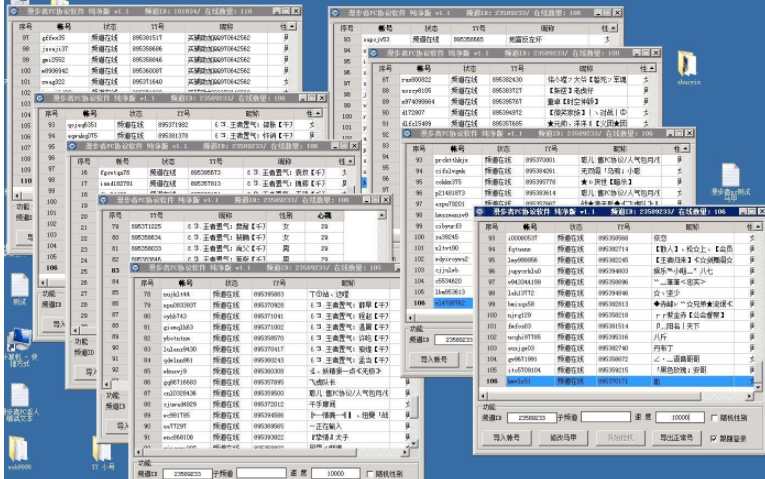This screenshot has height=479, width=765.
Task: Click title icon of window starting at row 78
Action: pyautogui.click(x=135, y=268)
